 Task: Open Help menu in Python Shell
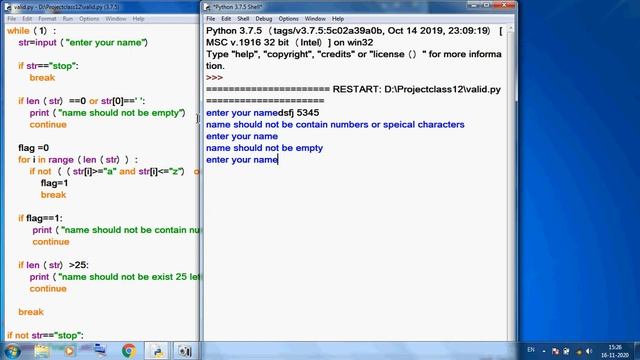(338, 19)
